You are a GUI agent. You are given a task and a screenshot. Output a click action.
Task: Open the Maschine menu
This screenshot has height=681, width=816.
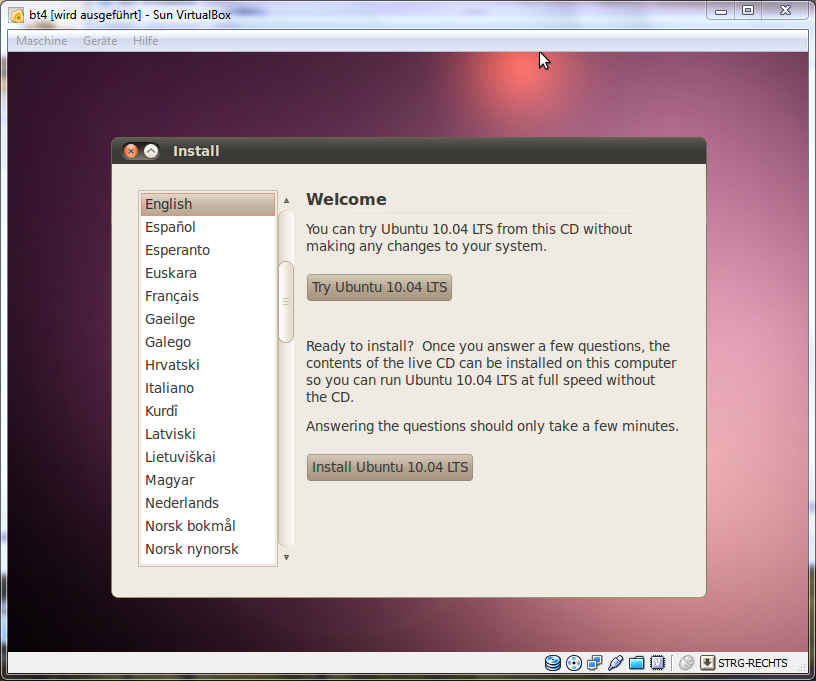pyautogui.click(x=42, y=41)
